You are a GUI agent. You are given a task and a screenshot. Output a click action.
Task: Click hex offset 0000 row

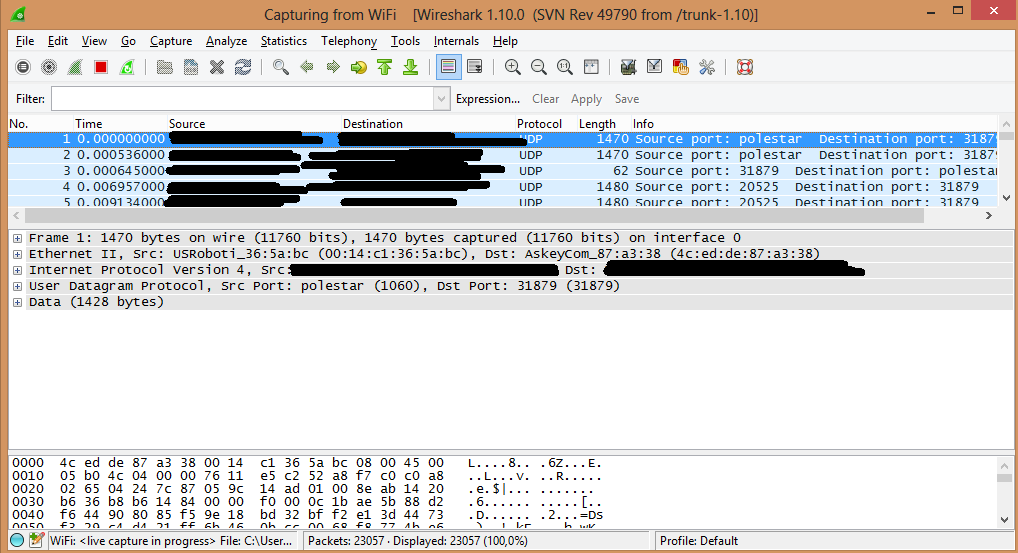pos(308,463)
